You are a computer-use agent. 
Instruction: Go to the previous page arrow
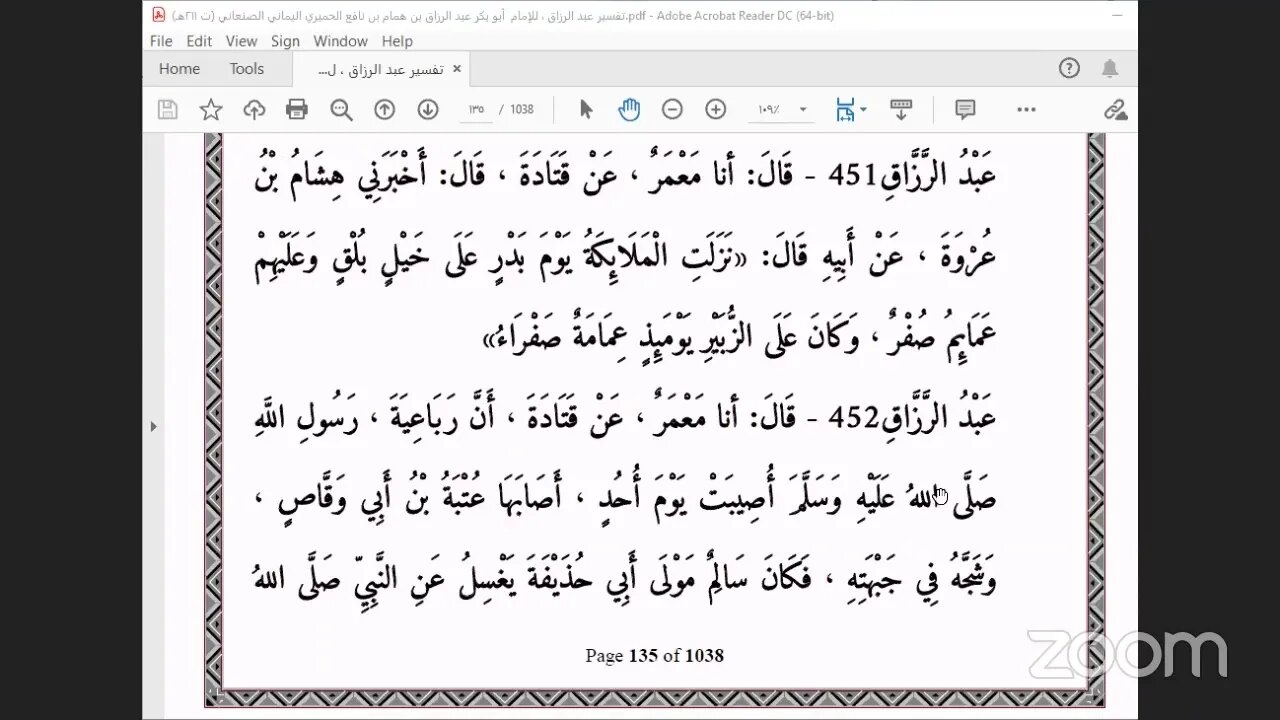(x=384, y=110)
